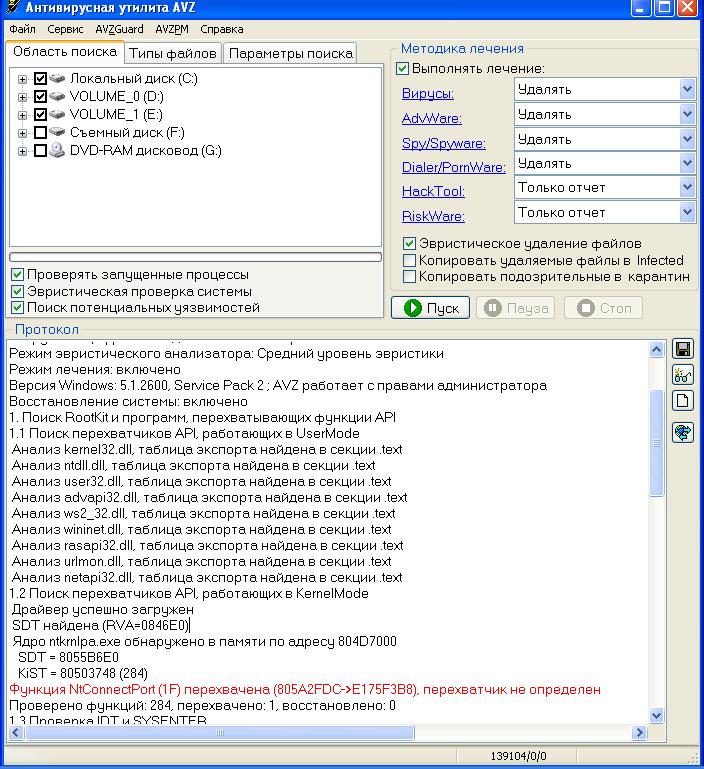
Task: Open the AVZPM menu
Action: (x=172, y=29)
